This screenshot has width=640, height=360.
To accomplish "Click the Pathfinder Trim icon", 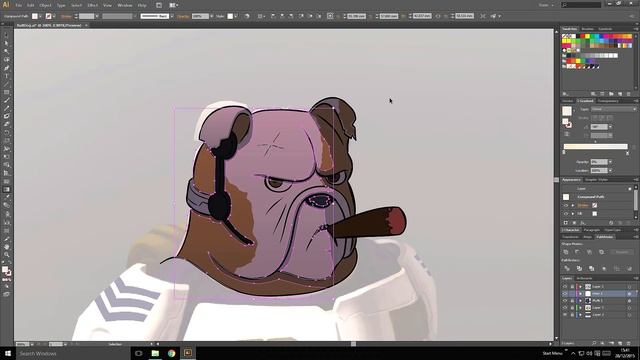I will (x=579, y=269).
